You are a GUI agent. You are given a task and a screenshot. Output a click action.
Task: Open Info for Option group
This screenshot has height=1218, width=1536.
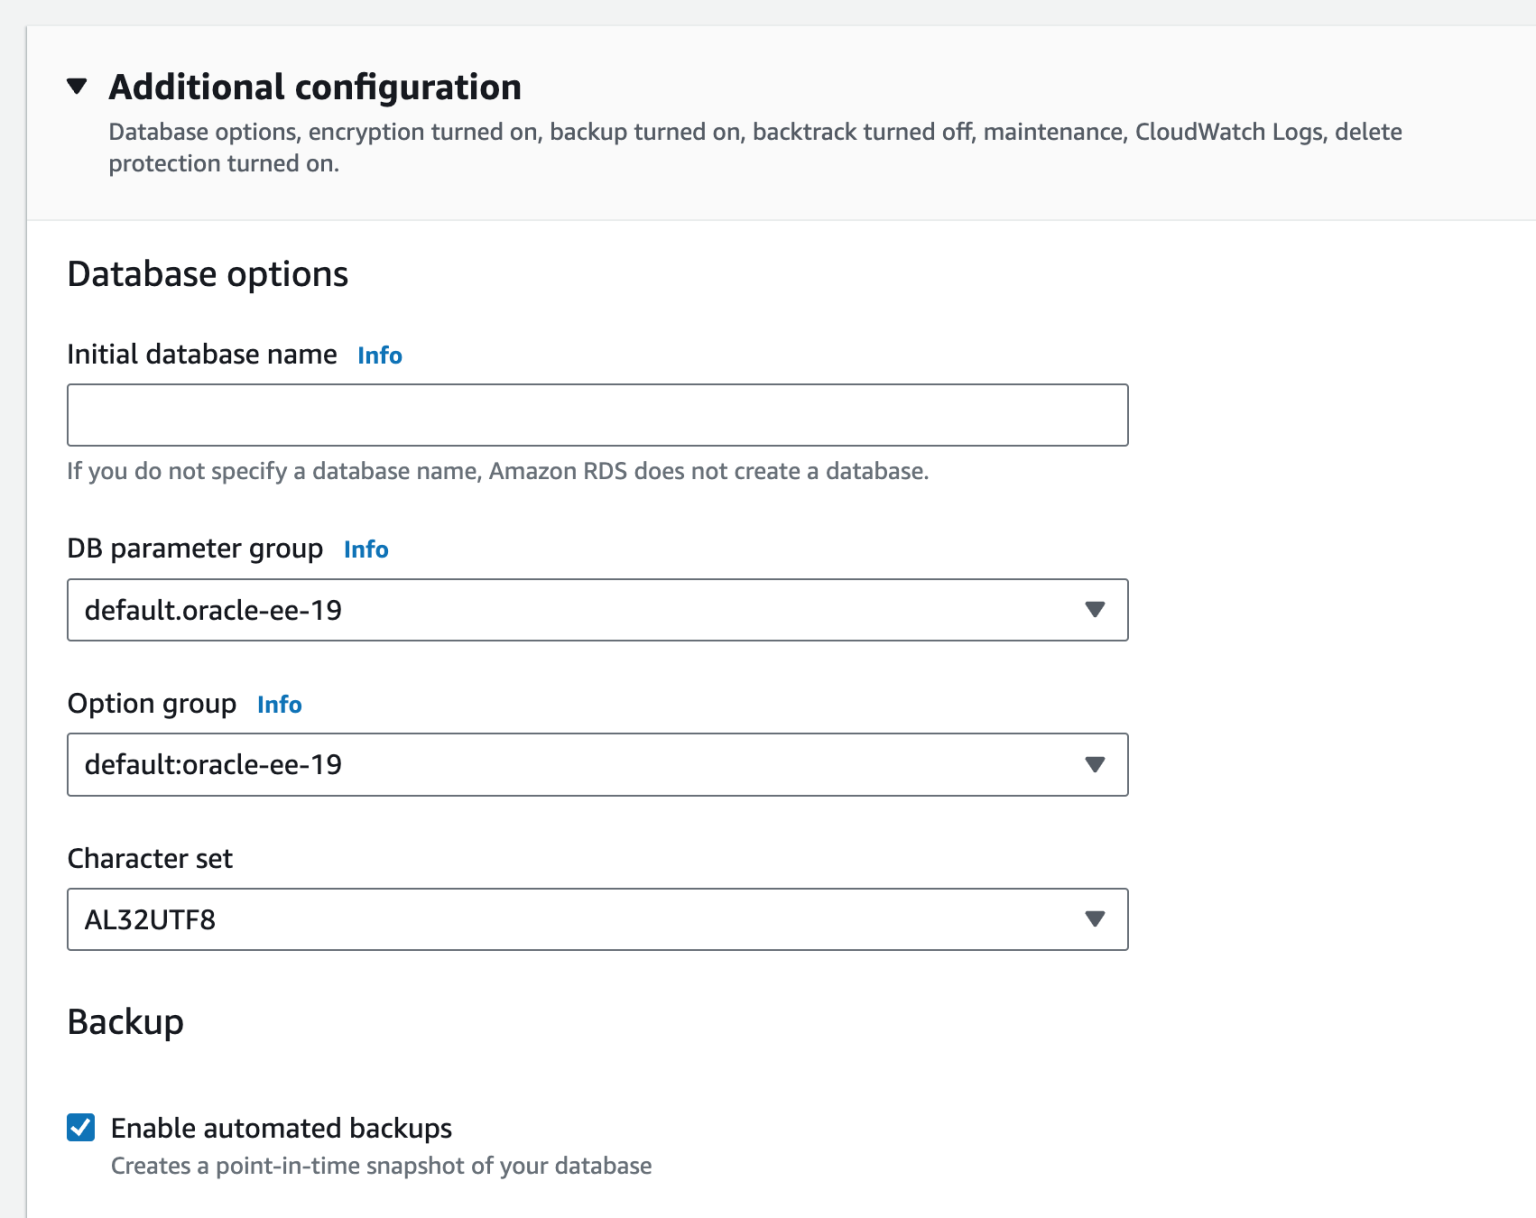(x=279, y=704)
